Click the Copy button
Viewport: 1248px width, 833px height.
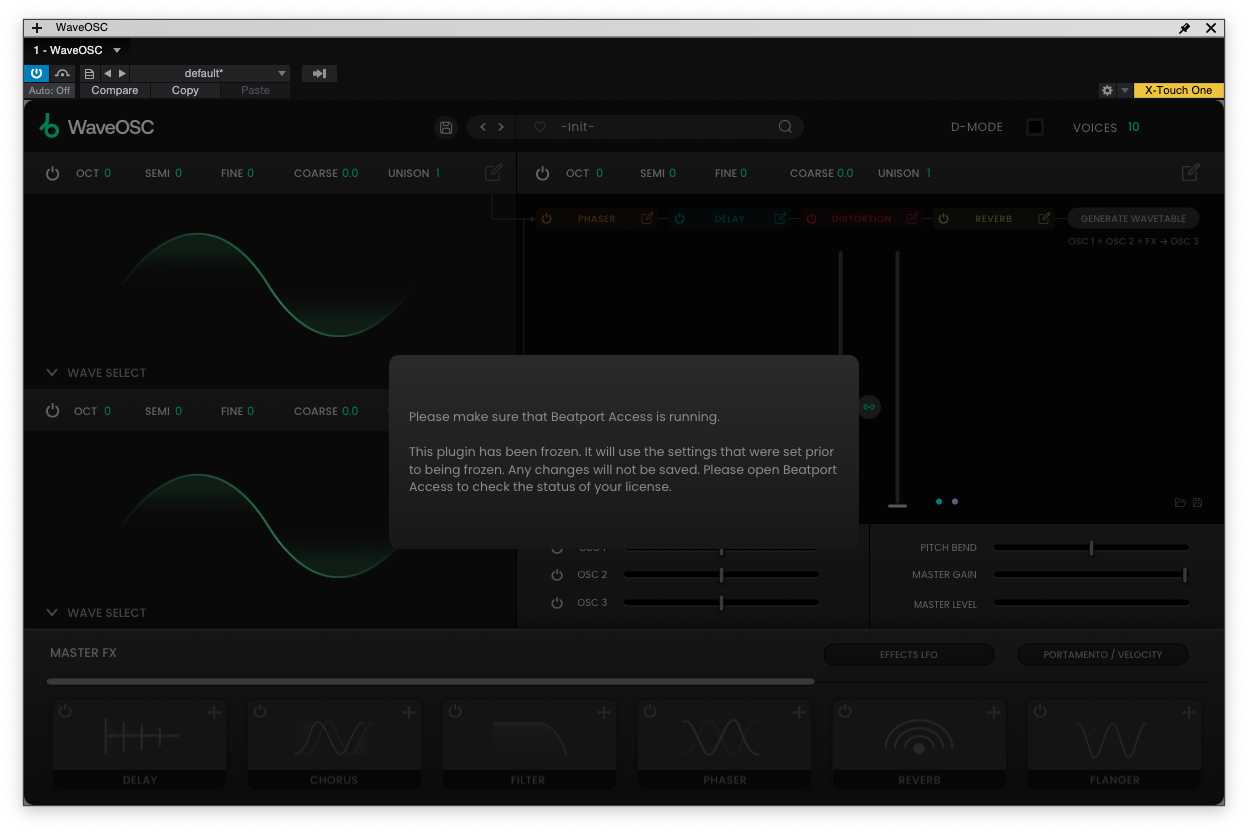click(x=185, y=90)
